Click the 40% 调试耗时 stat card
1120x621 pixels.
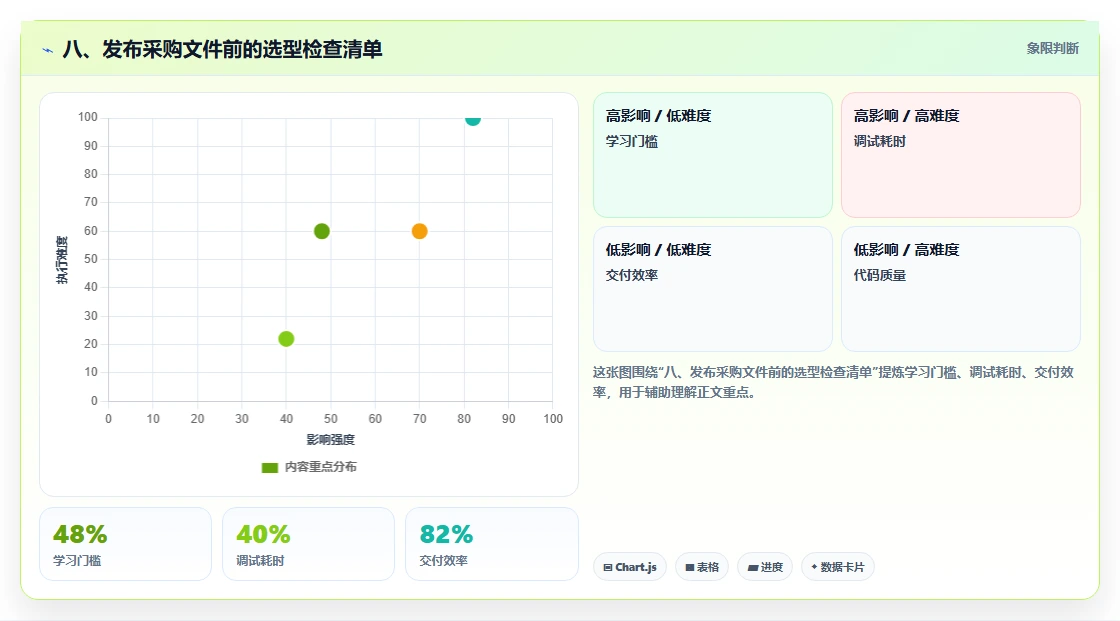(309, 544)
